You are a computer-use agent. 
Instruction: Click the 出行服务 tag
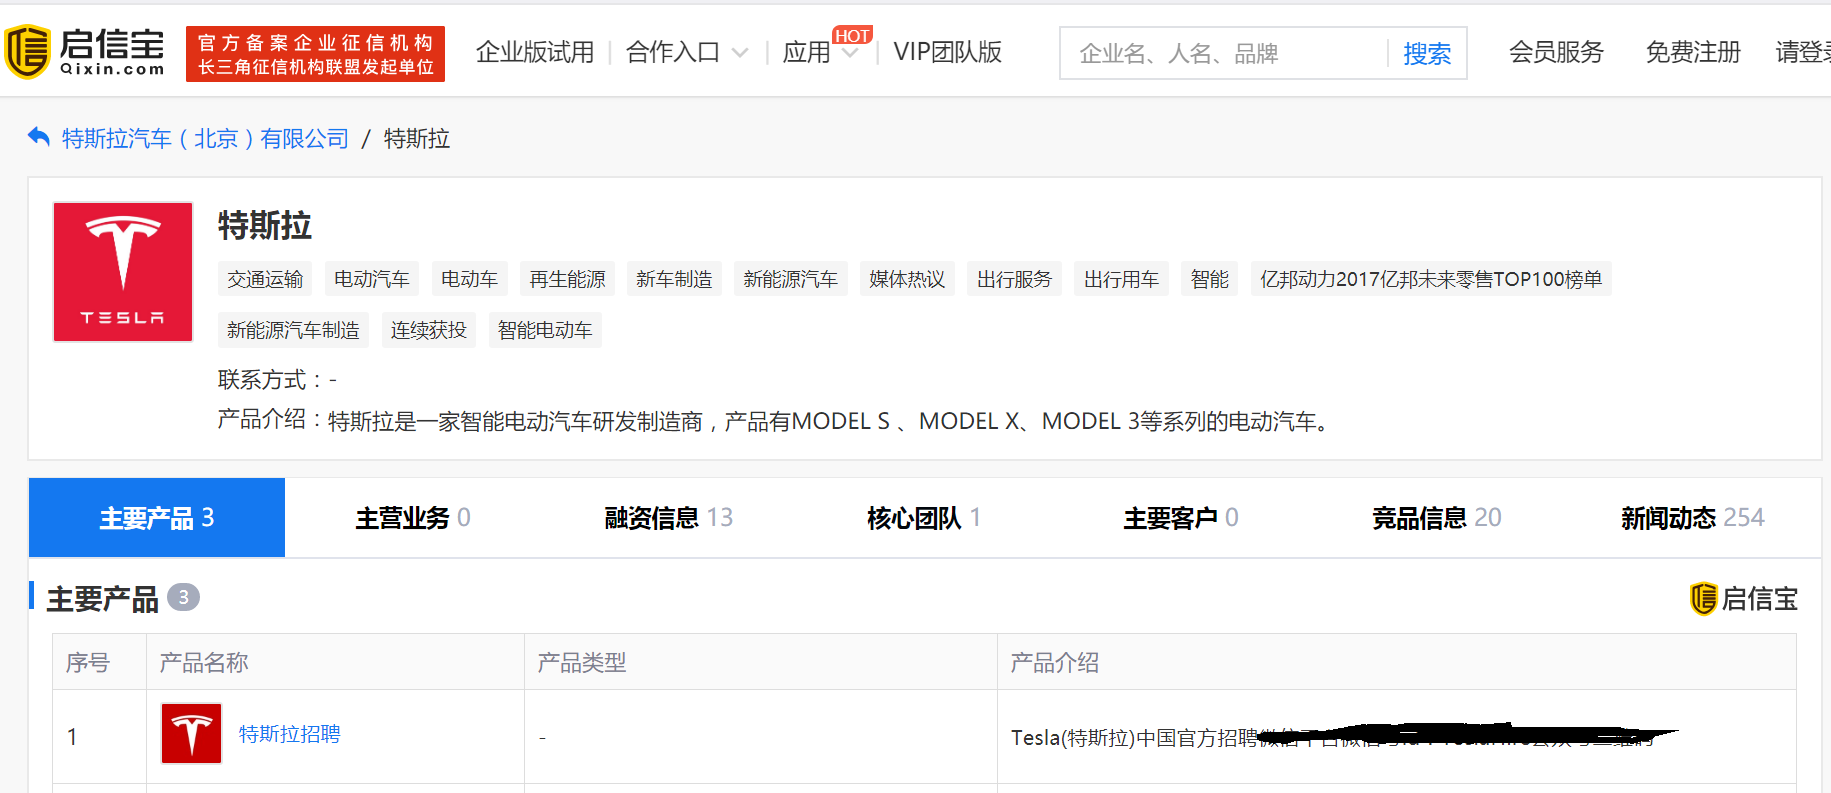(x=1015, y=279)
